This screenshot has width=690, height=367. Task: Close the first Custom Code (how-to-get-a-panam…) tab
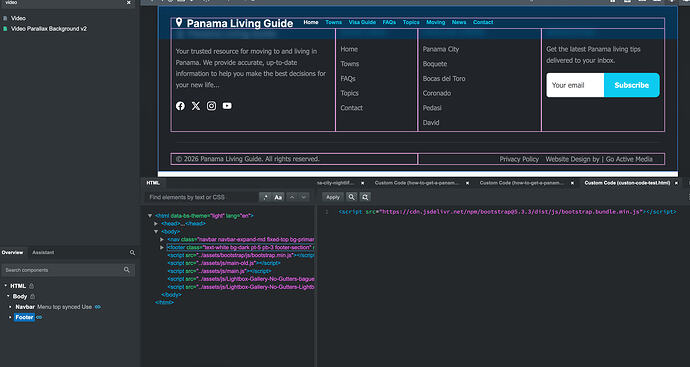467,183
